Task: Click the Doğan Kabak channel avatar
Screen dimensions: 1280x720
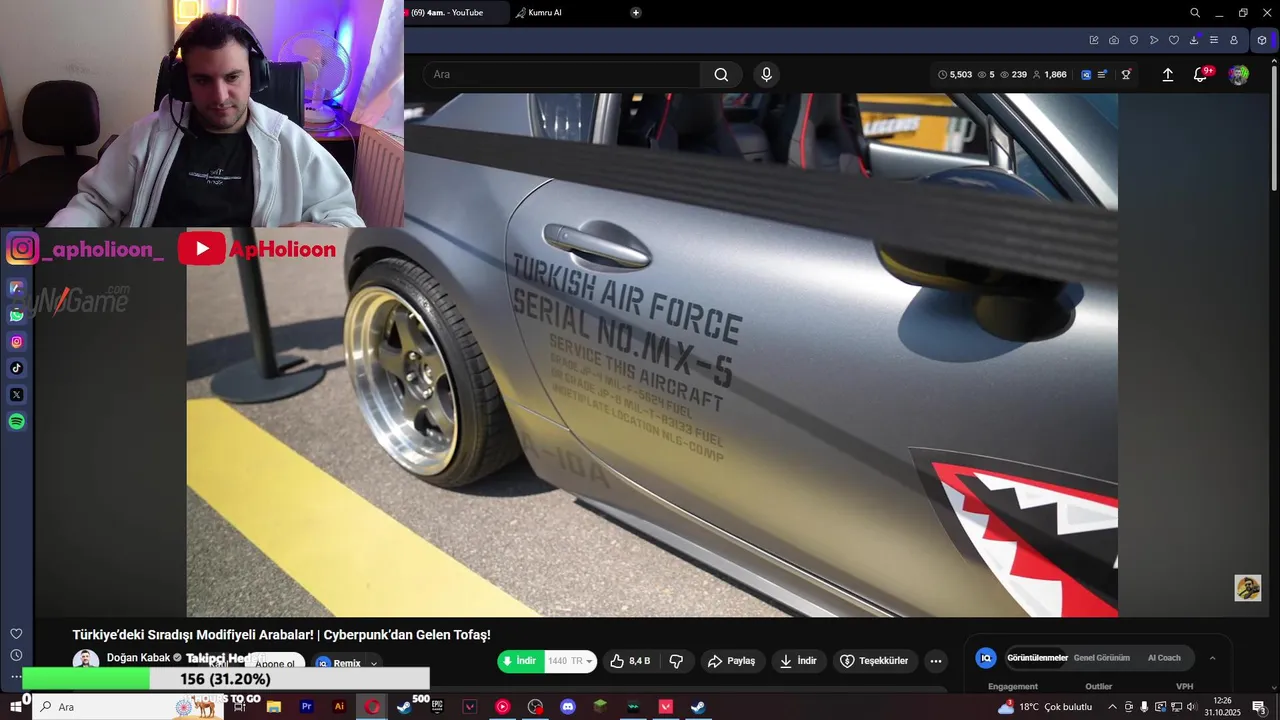Action: click(86, 660)
